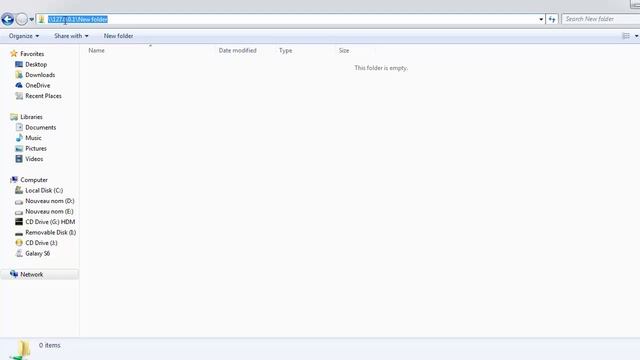Open Nouveau nom (D:) drive

(x=50, y=201)
